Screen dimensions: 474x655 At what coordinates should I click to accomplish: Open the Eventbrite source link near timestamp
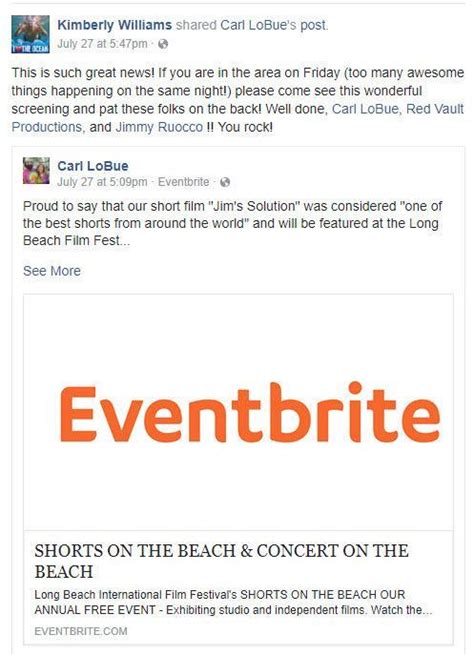(x=183, y=182)
